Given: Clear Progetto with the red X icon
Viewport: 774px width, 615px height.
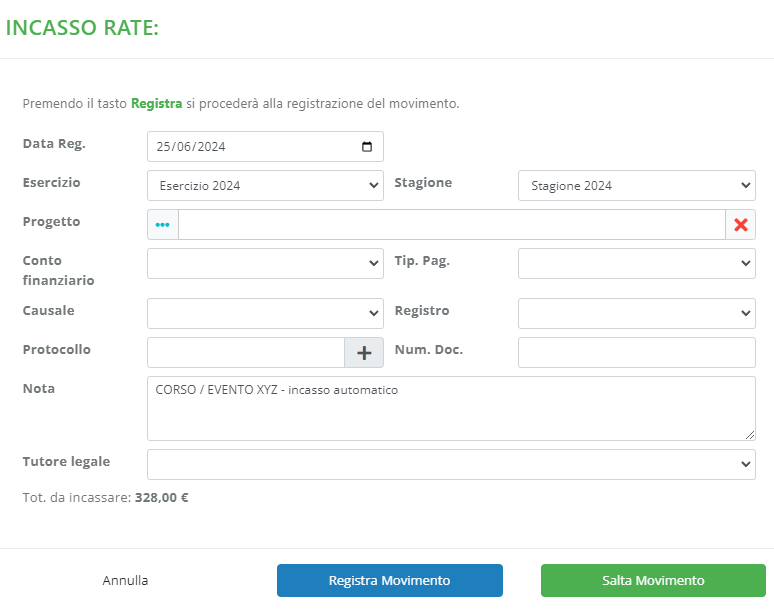Looking at the screenshot, I should [740, 225].
